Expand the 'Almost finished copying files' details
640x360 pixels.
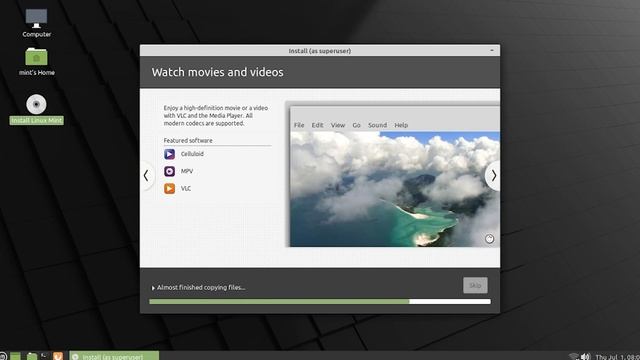tap(153, 288)
